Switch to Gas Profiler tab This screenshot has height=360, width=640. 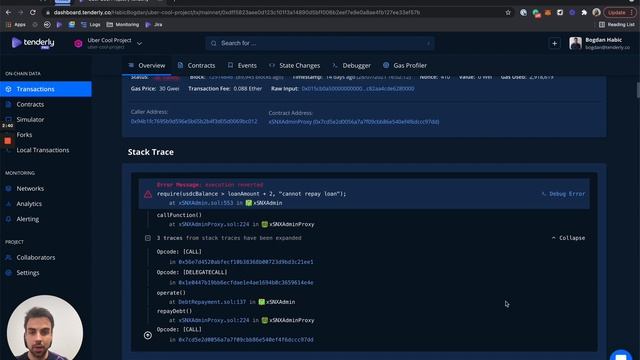coord(405,65)
